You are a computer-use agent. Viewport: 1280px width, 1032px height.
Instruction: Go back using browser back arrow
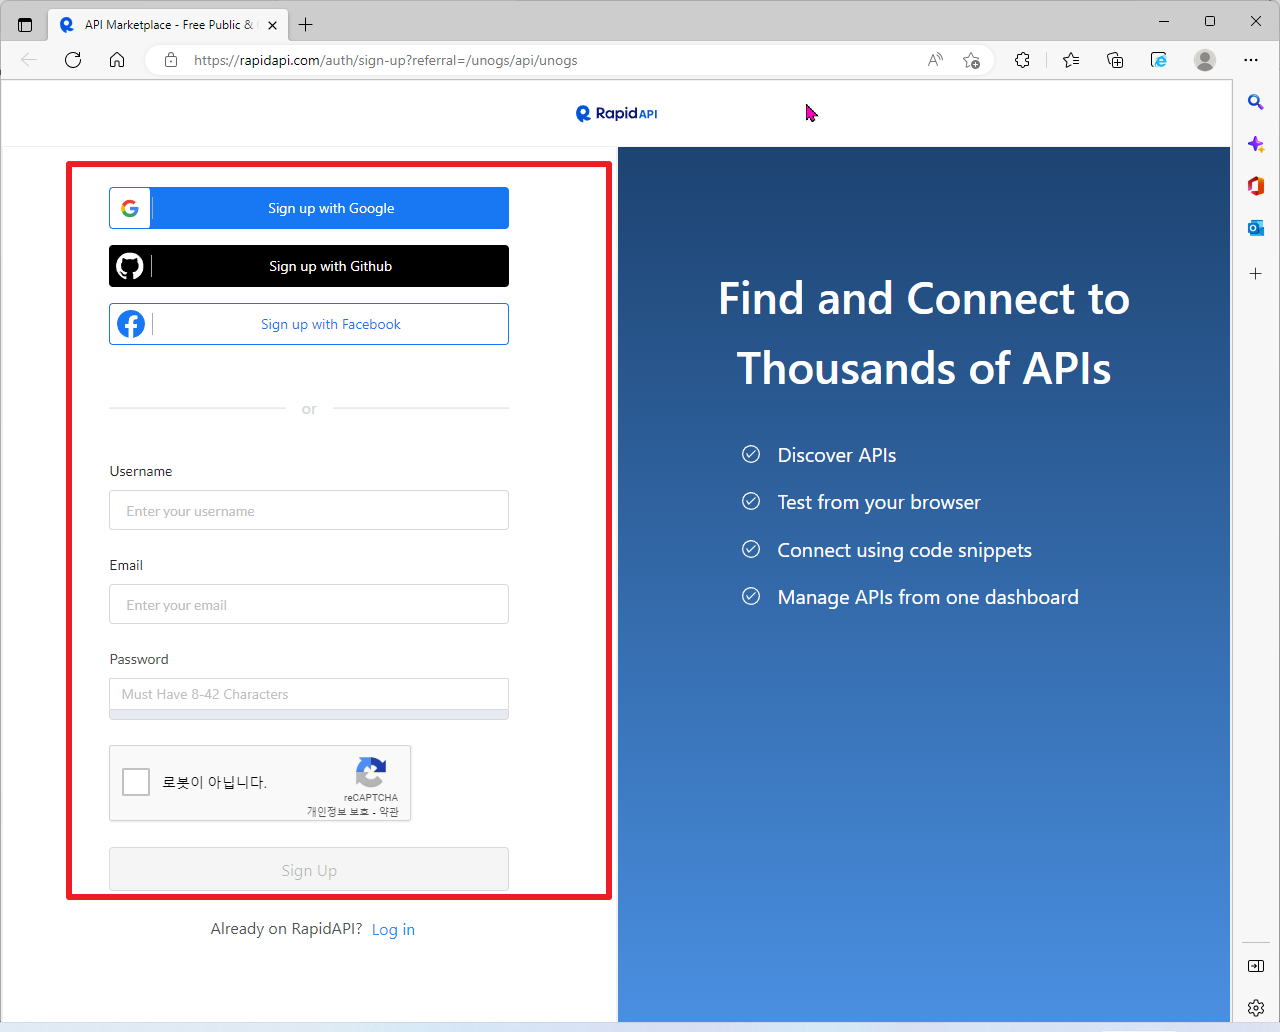[x=29, y=60]
